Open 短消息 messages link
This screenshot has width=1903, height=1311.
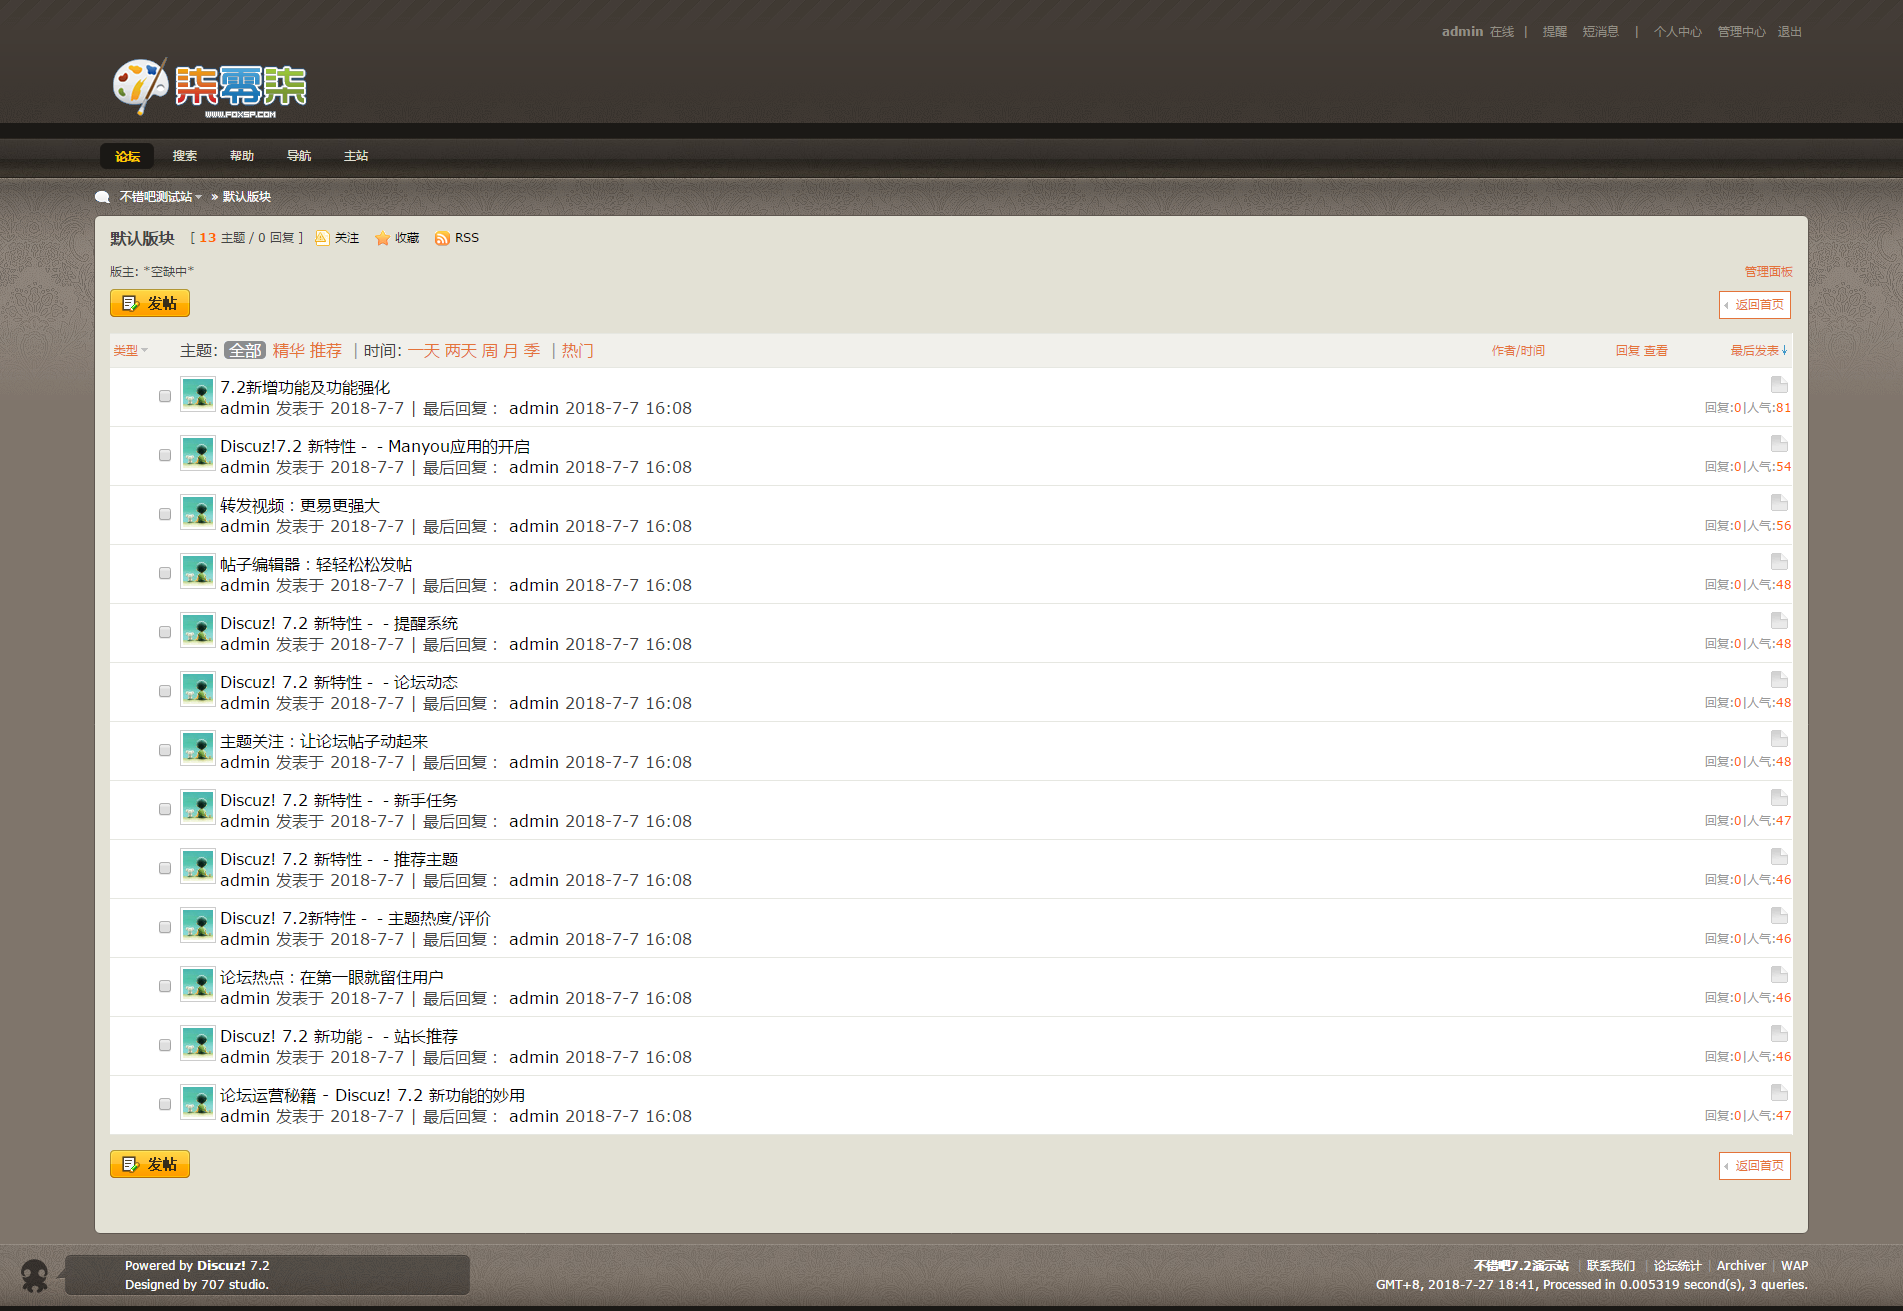click(1600, 32)
